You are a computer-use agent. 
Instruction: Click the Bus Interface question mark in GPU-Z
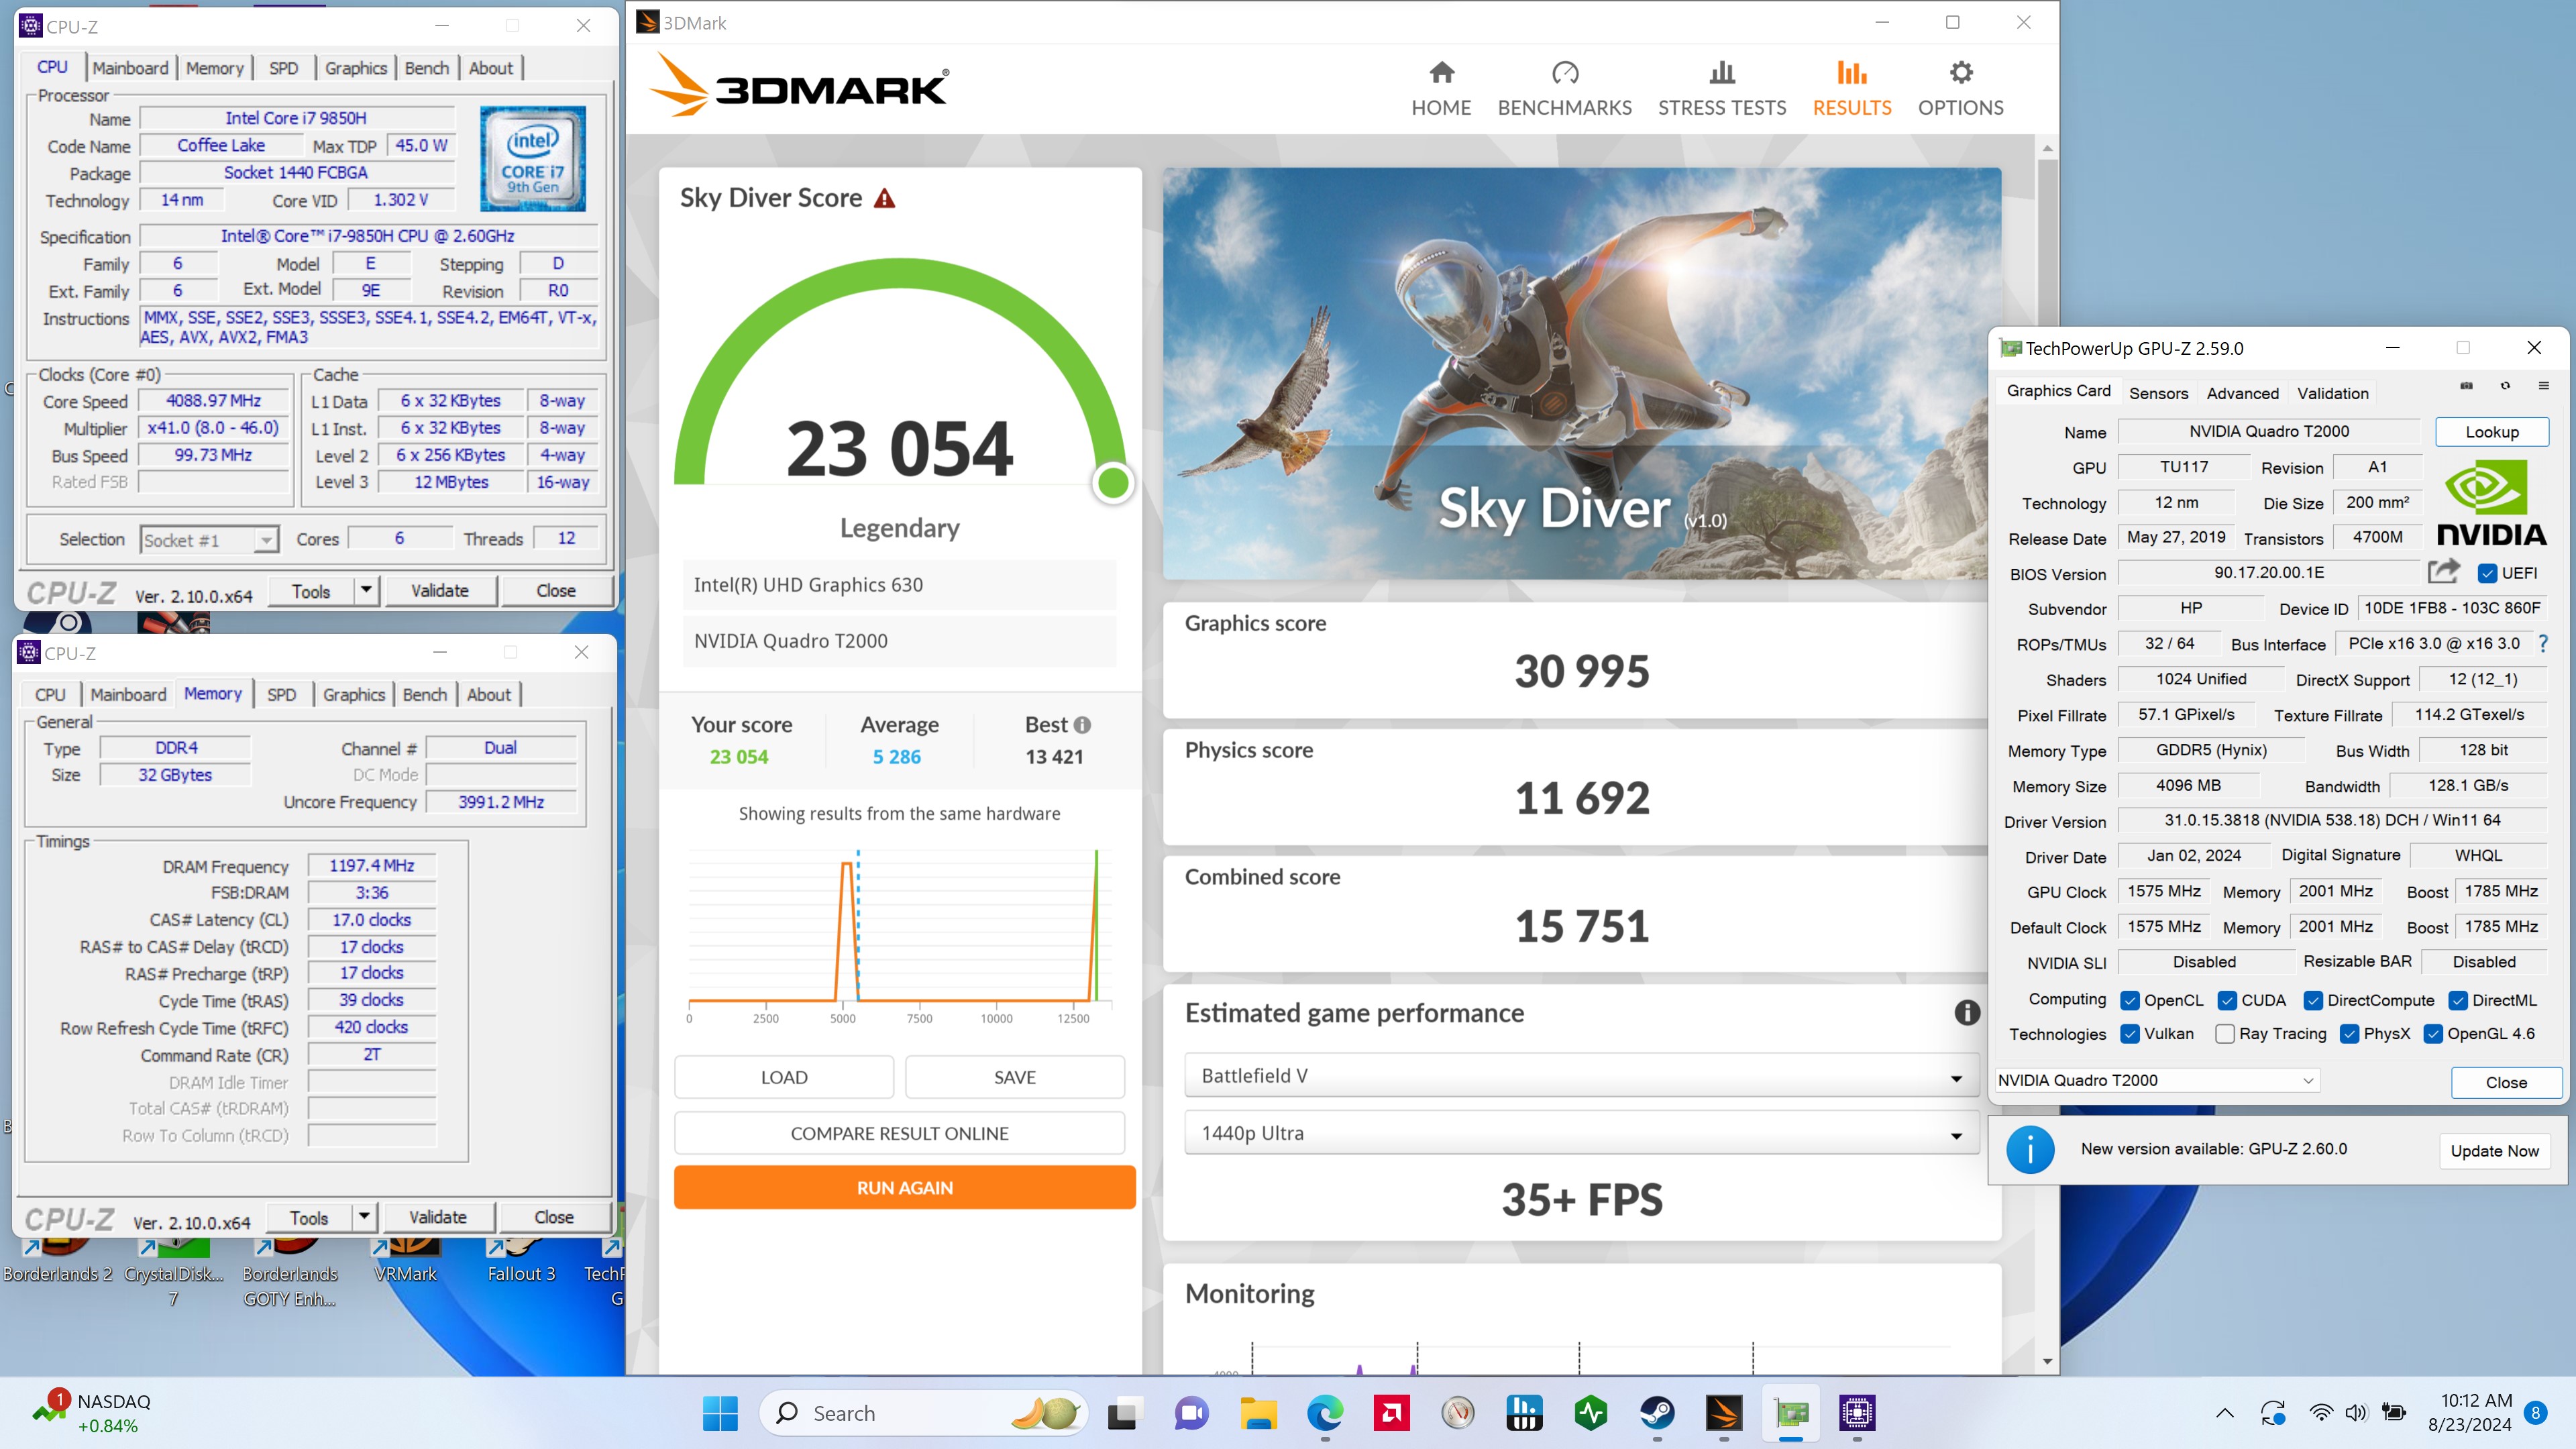2543,644
